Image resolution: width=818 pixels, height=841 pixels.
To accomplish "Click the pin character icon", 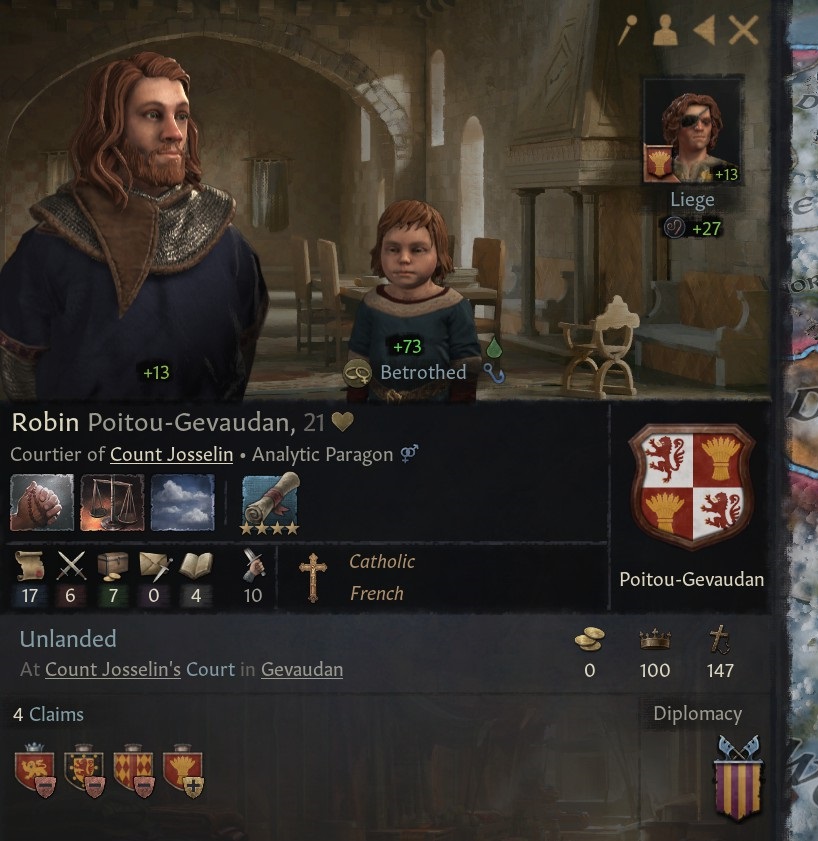I will click(627, 29).
